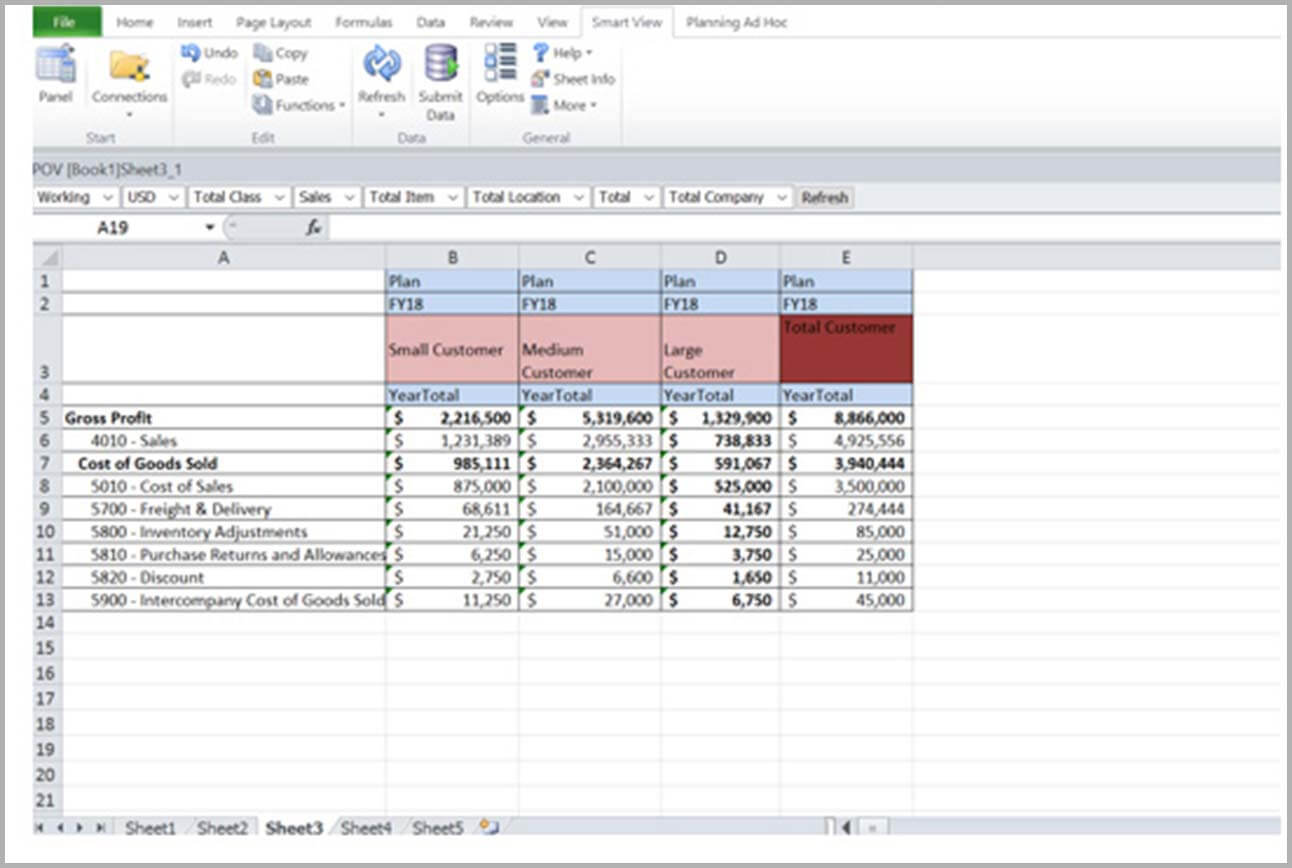1292x868 pixels.
Task: Click the formula fx icon
Action: 313,228
